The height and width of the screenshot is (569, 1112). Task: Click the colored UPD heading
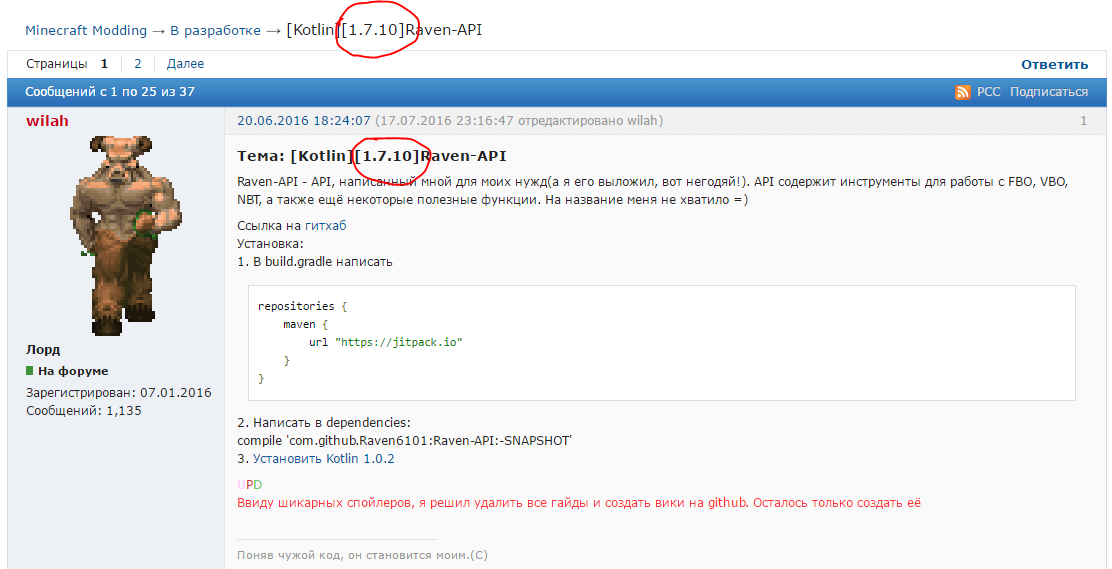250,485
